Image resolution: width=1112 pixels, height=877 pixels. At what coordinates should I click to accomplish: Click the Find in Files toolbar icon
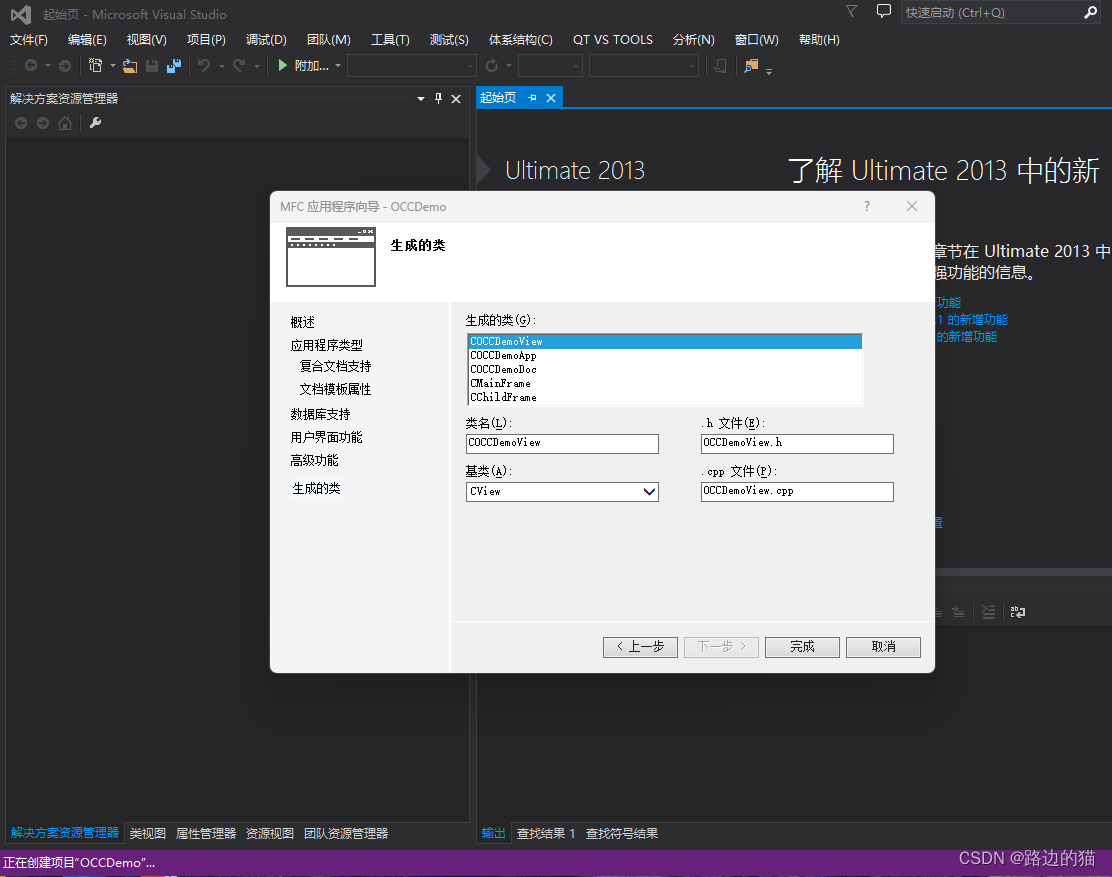751,66
